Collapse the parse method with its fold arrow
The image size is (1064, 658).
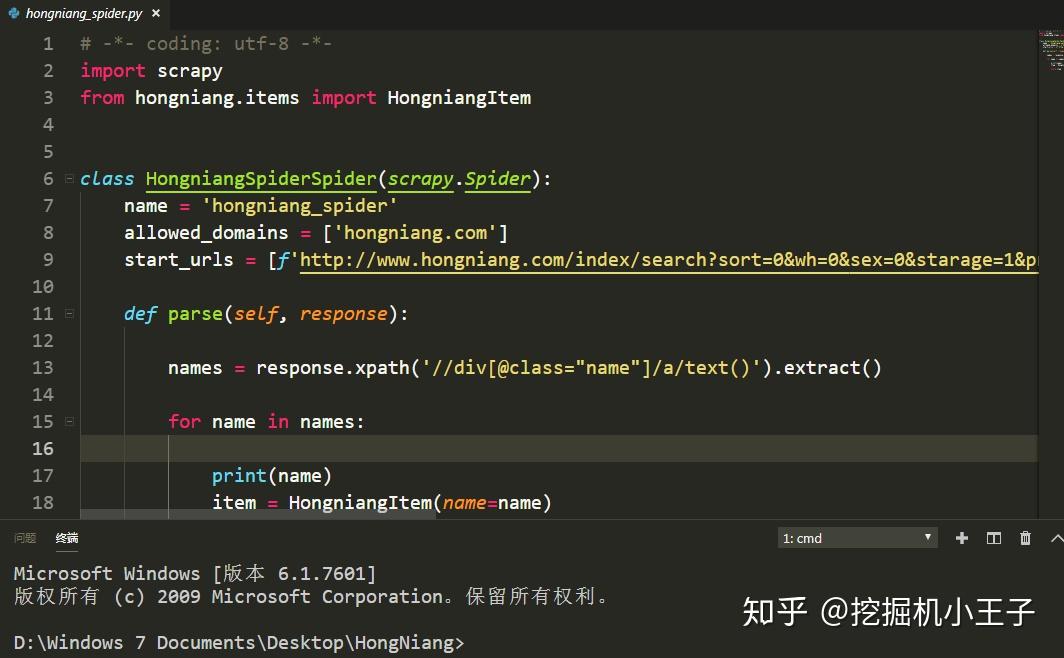click(68, 312)
